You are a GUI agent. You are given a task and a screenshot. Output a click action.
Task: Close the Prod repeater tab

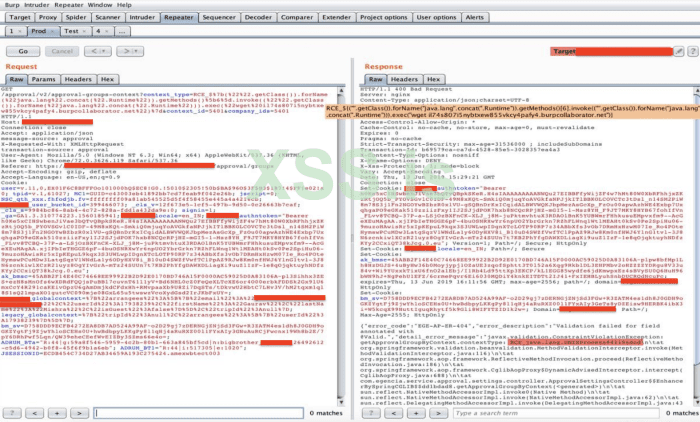pos(53,31)
